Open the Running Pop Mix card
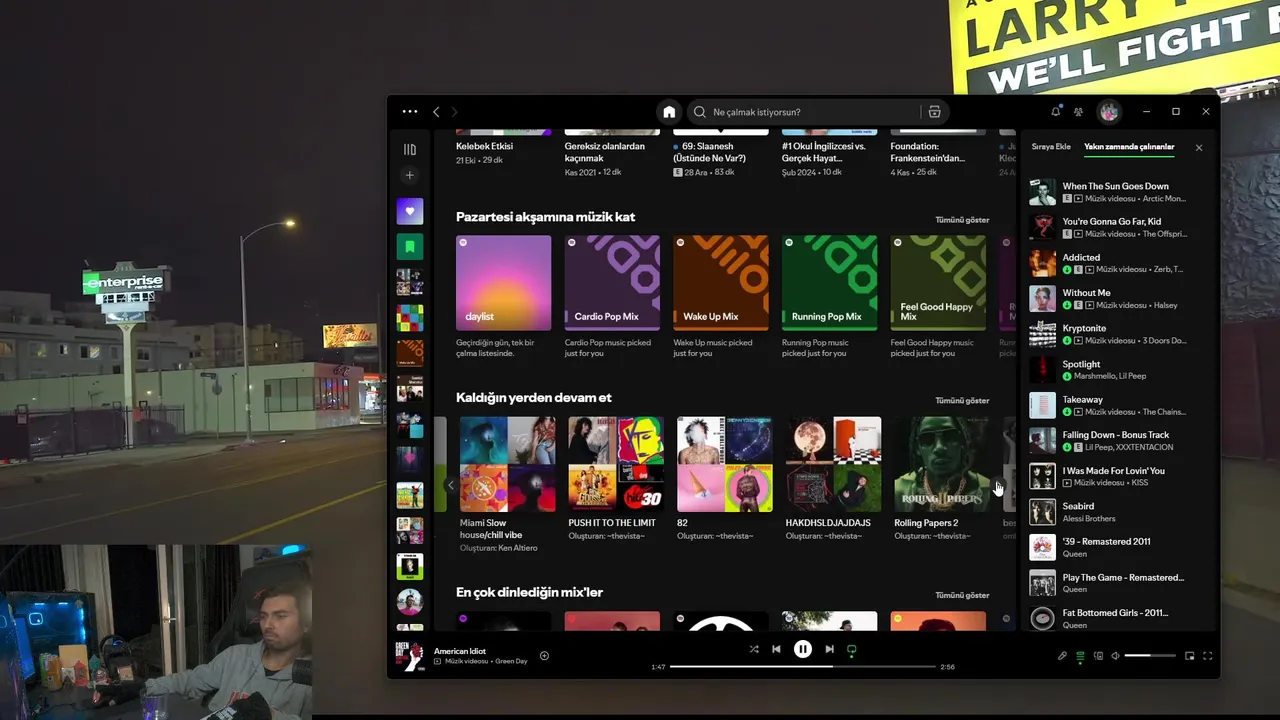 [x=829, y=297]
